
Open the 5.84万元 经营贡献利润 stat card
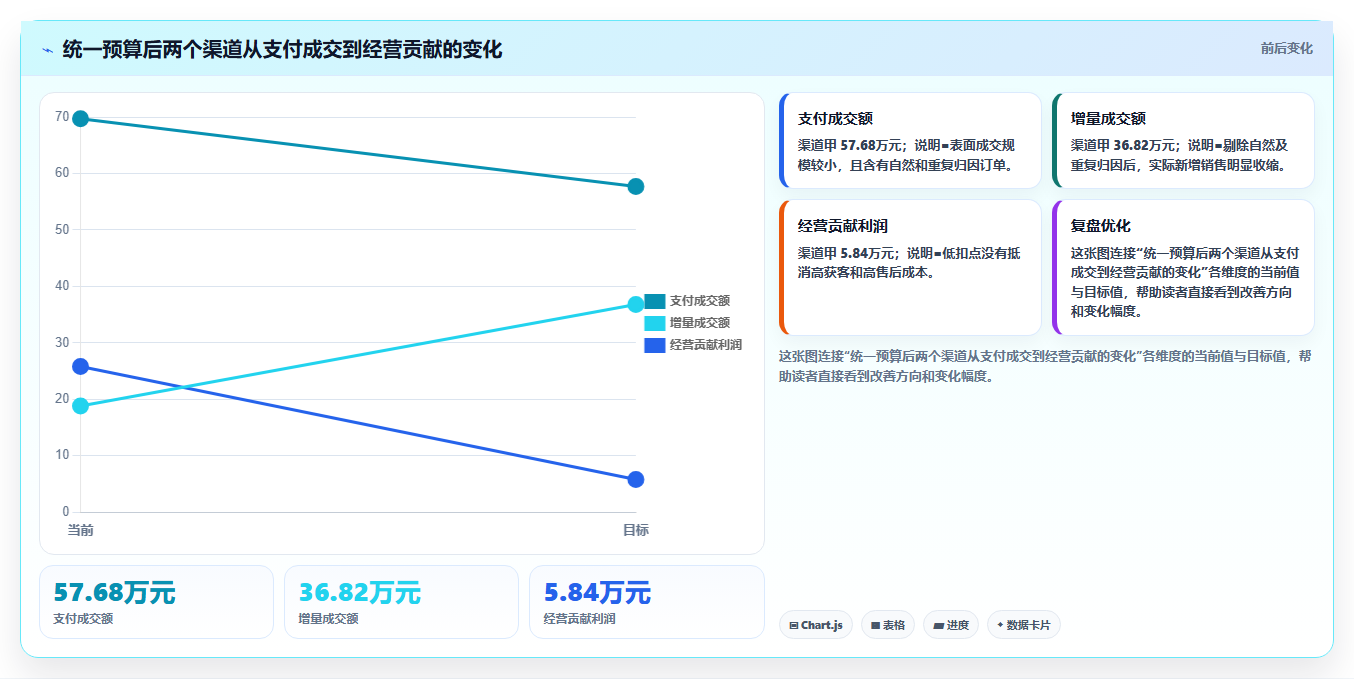pyautogui.click(x=647, y=602)
